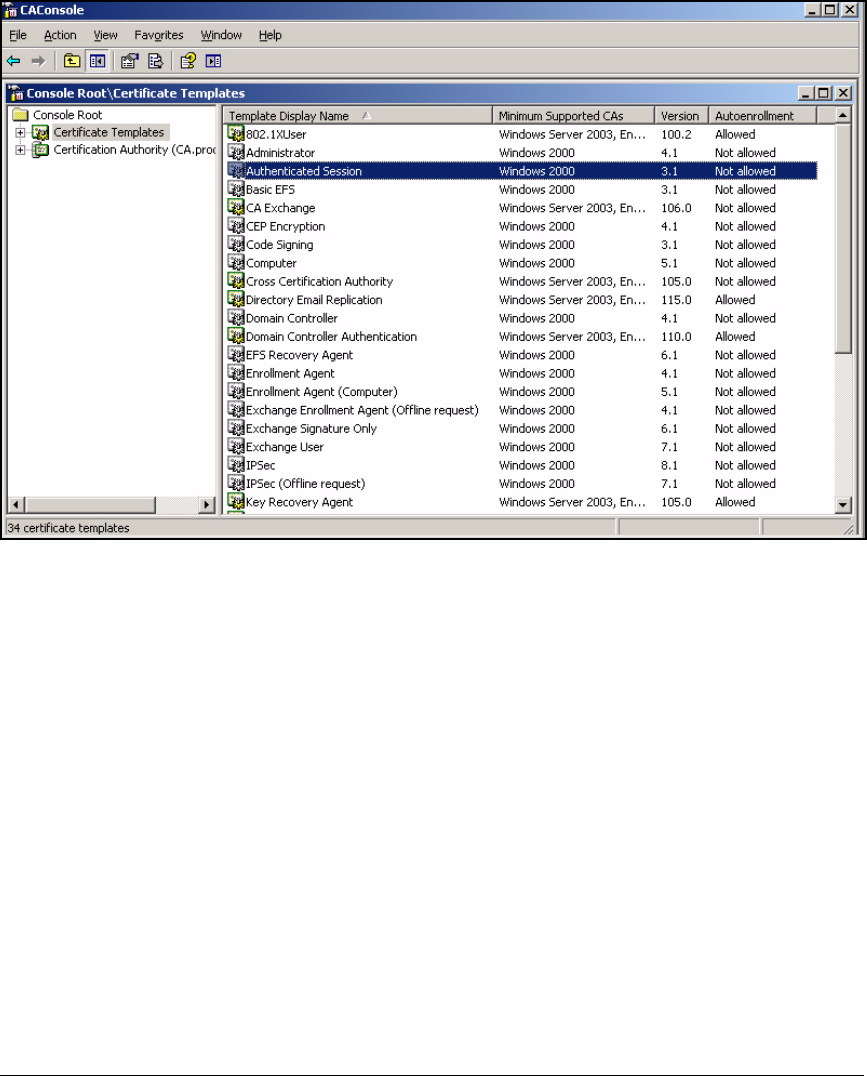Click the Basic EFS template icon
The width and height of the screenshot is (867, 1076).
tap(236, 189)
